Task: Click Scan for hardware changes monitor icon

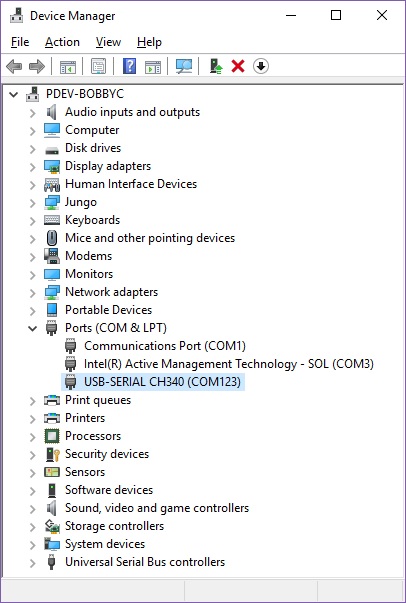Action: coord(184,67)
